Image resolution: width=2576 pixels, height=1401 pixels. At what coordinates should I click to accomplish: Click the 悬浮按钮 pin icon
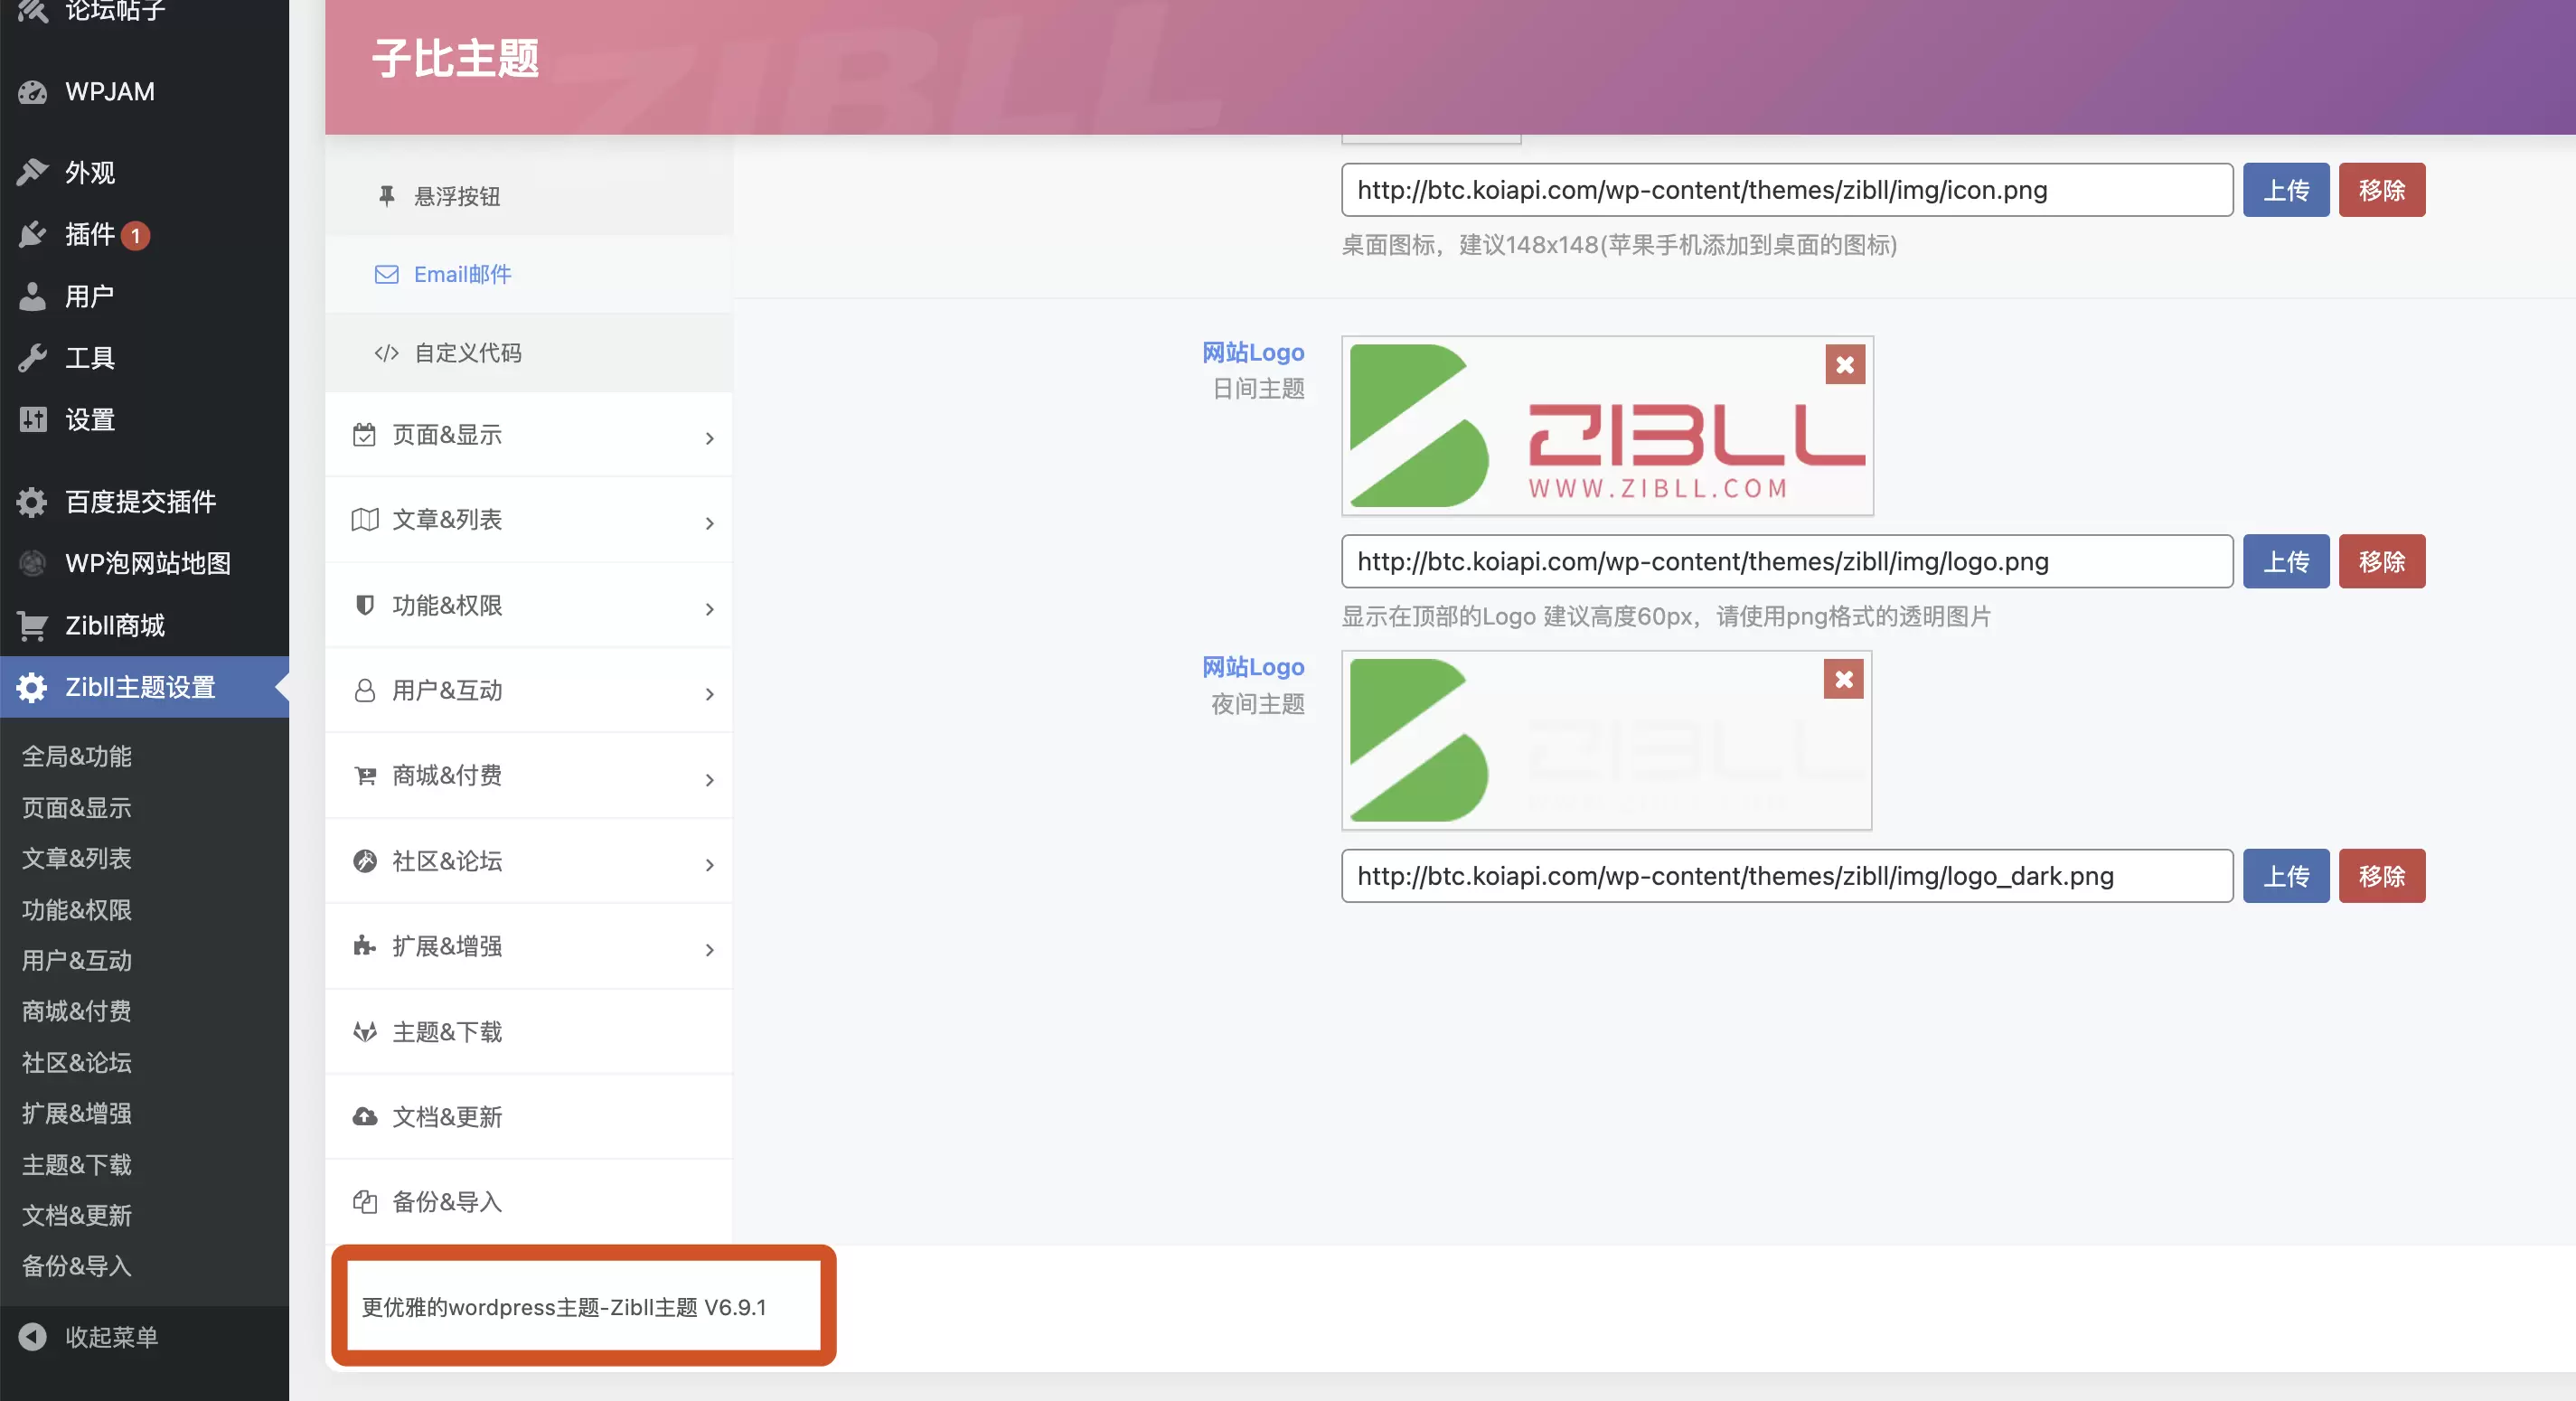click(x=386, y=196)
